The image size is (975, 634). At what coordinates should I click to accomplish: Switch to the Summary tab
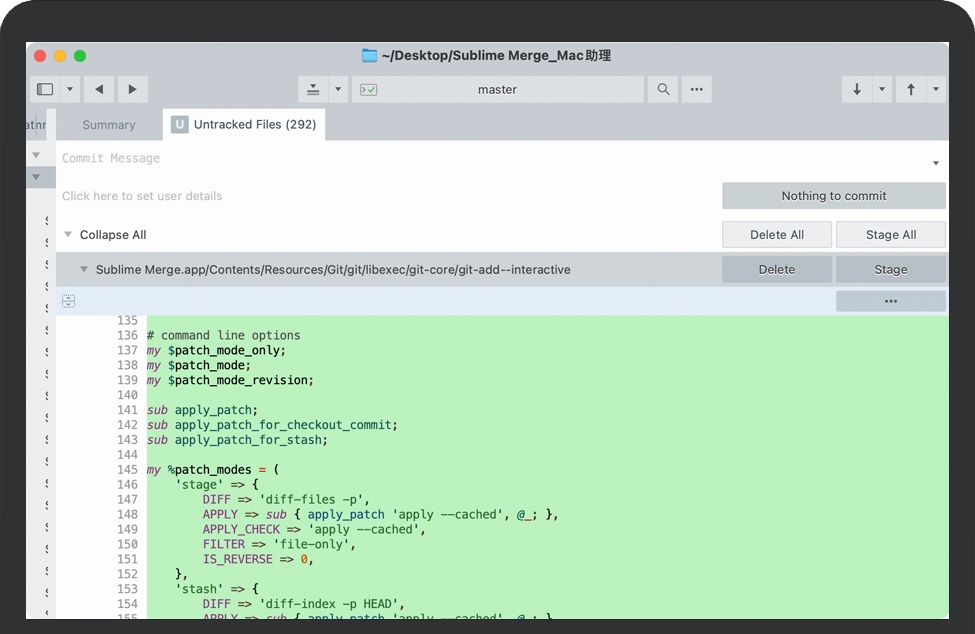[x=109, y=125]
